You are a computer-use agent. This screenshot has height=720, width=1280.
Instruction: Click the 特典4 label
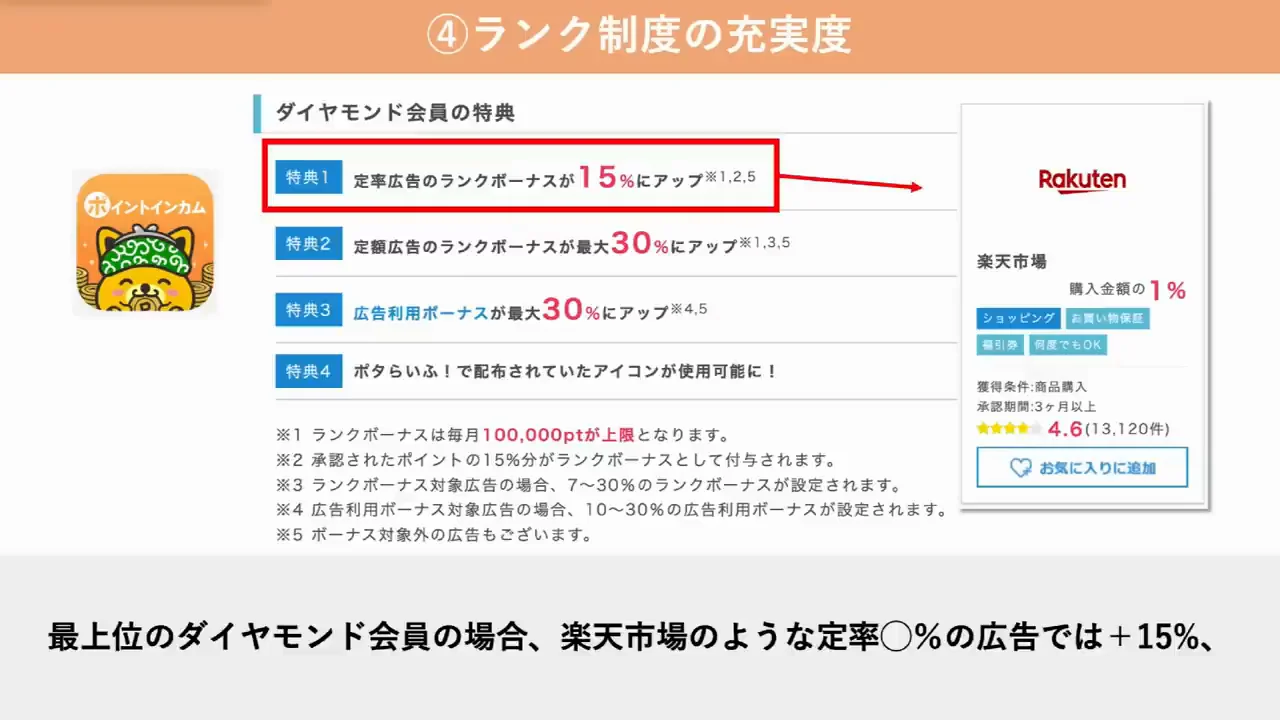(x=308, y=371)
